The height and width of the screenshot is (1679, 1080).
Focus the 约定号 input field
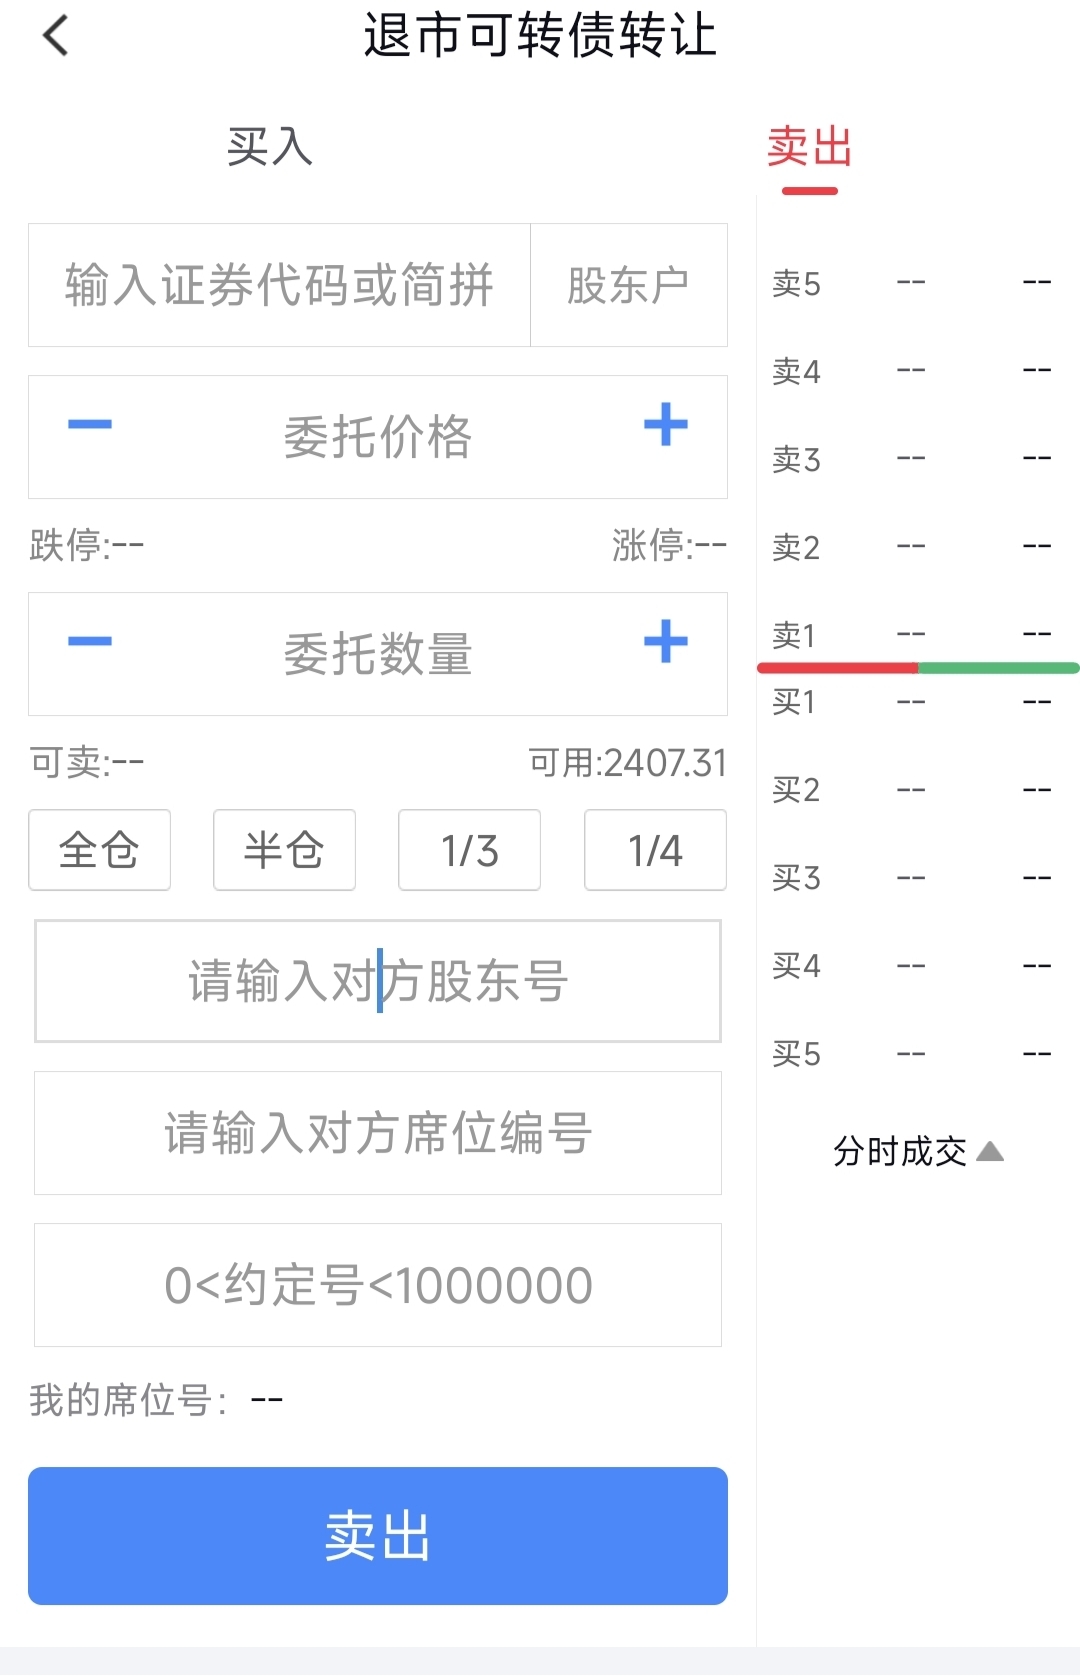378,1285
